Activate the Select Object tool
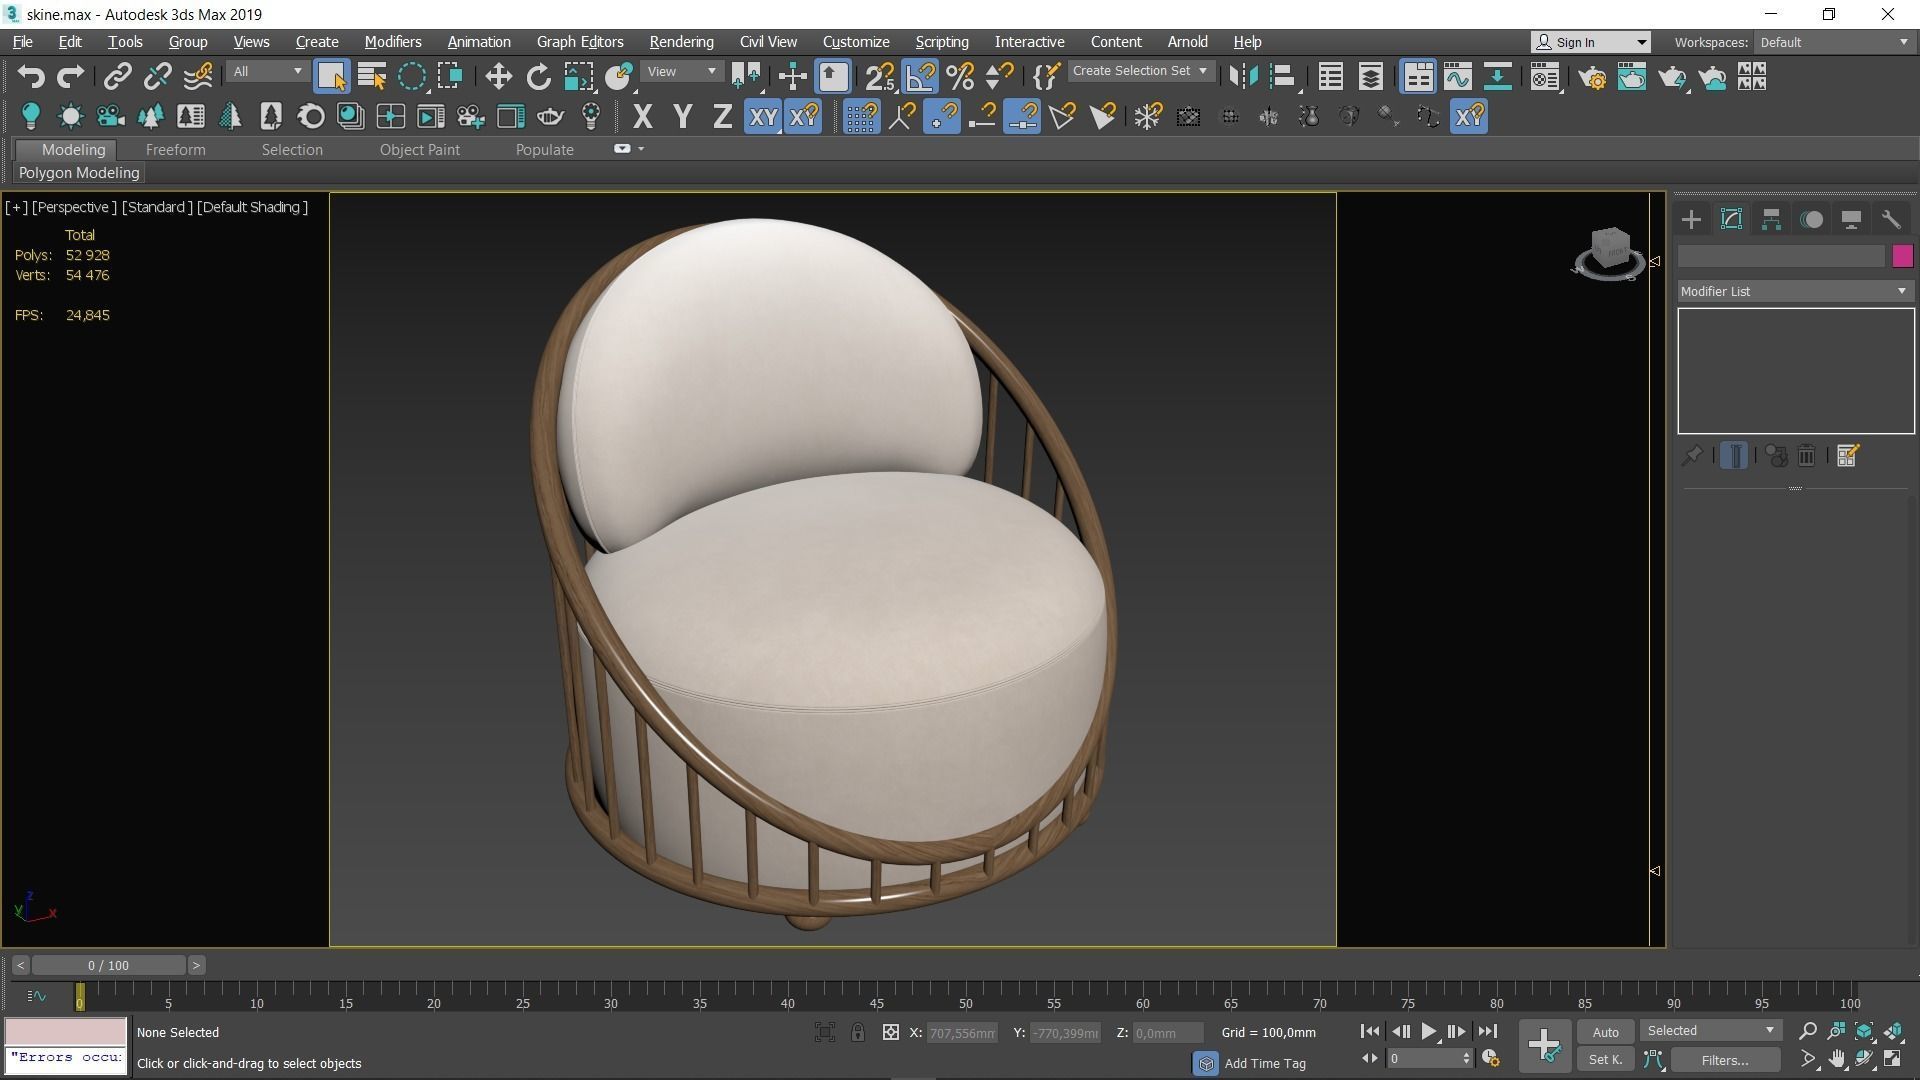Image resolution: width=1920 pixels, height=1080 pixels. point(331,77)
